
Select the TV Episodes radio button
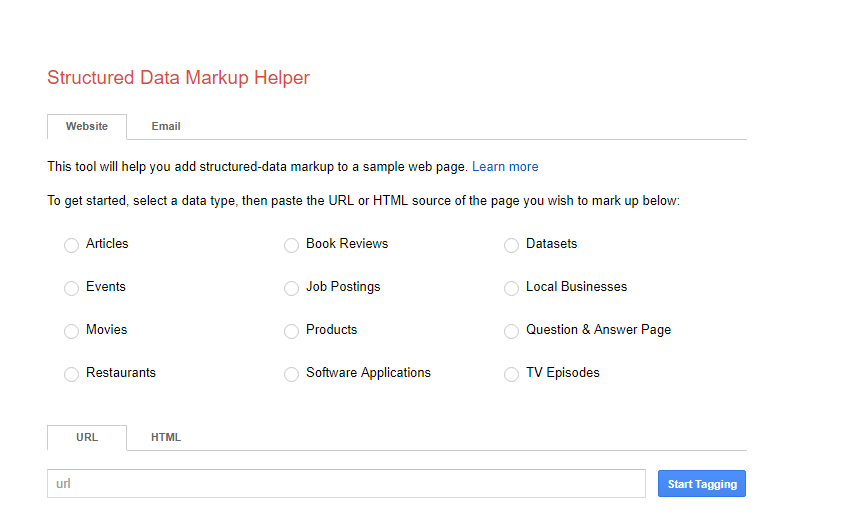[x=511, y=374]
